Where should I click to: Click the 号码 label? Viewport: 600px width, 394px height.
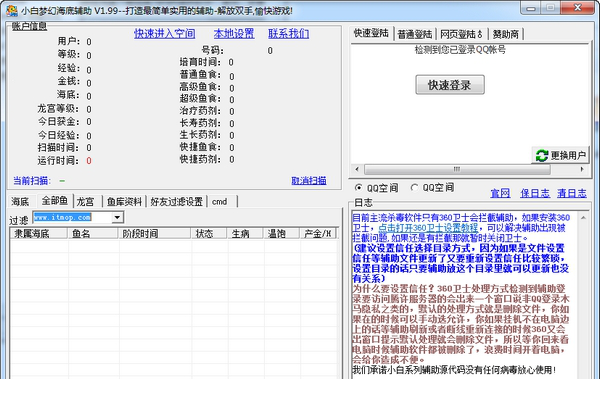(x=212, y=50)
